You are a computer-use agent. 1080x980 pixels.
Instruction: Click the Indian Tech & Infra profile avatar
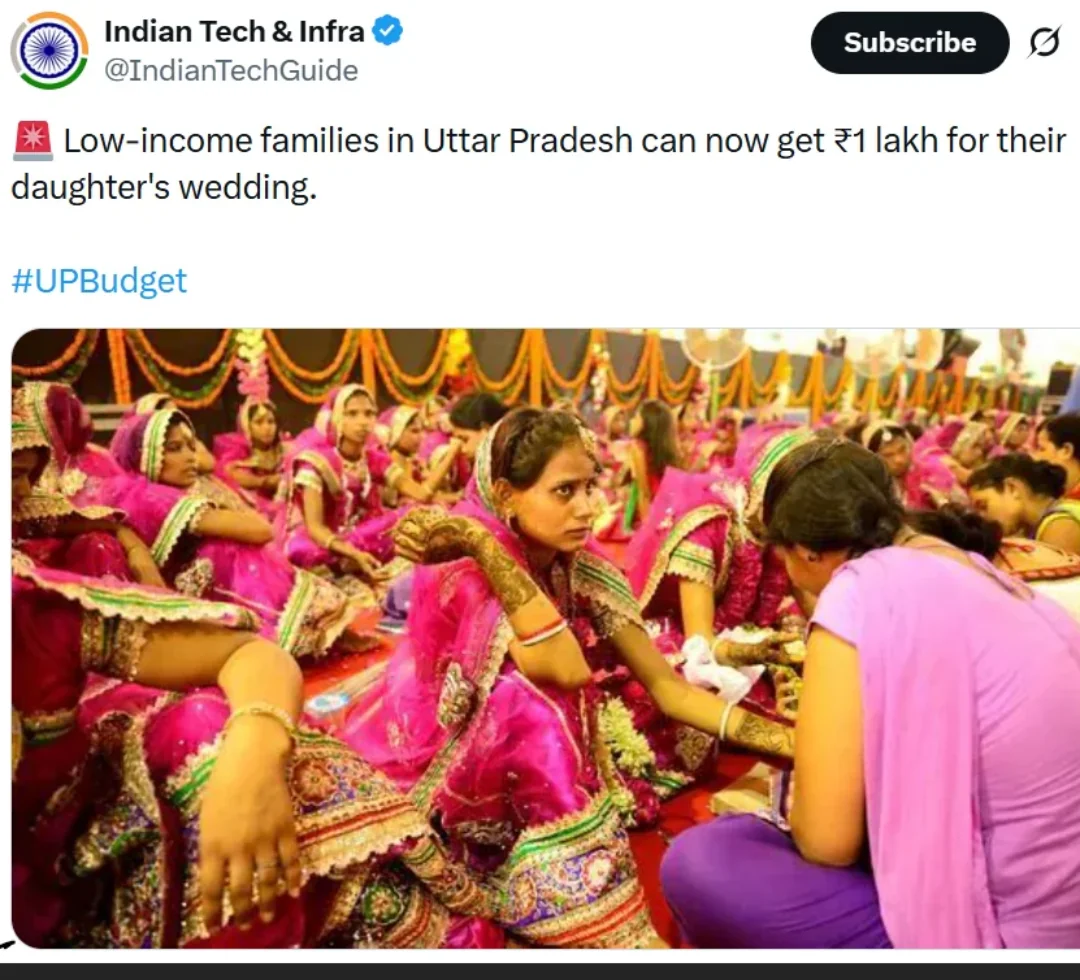coord(49,50)
